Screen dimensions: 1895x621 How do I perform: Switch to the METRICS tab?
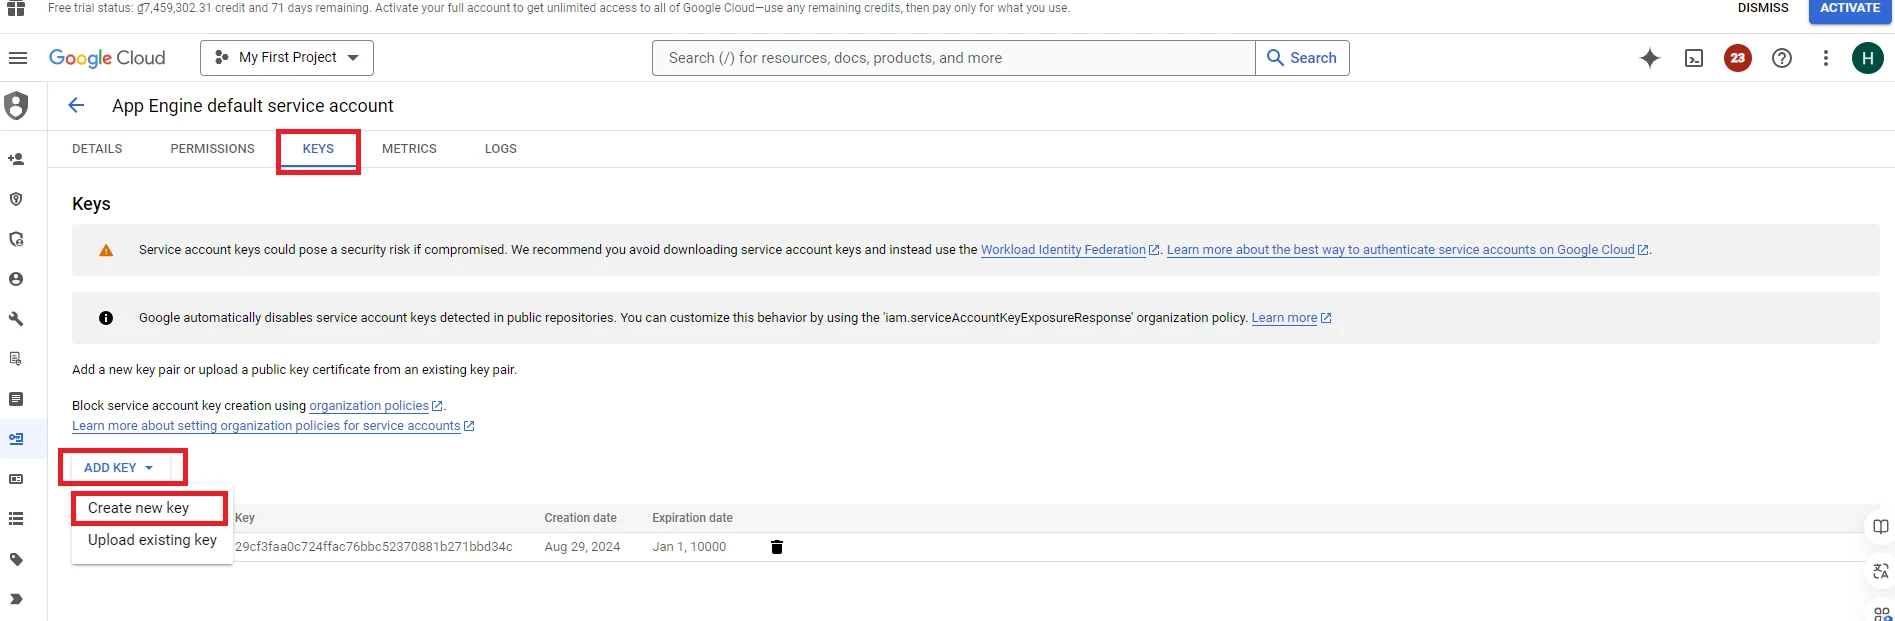(x=409, y=149)
